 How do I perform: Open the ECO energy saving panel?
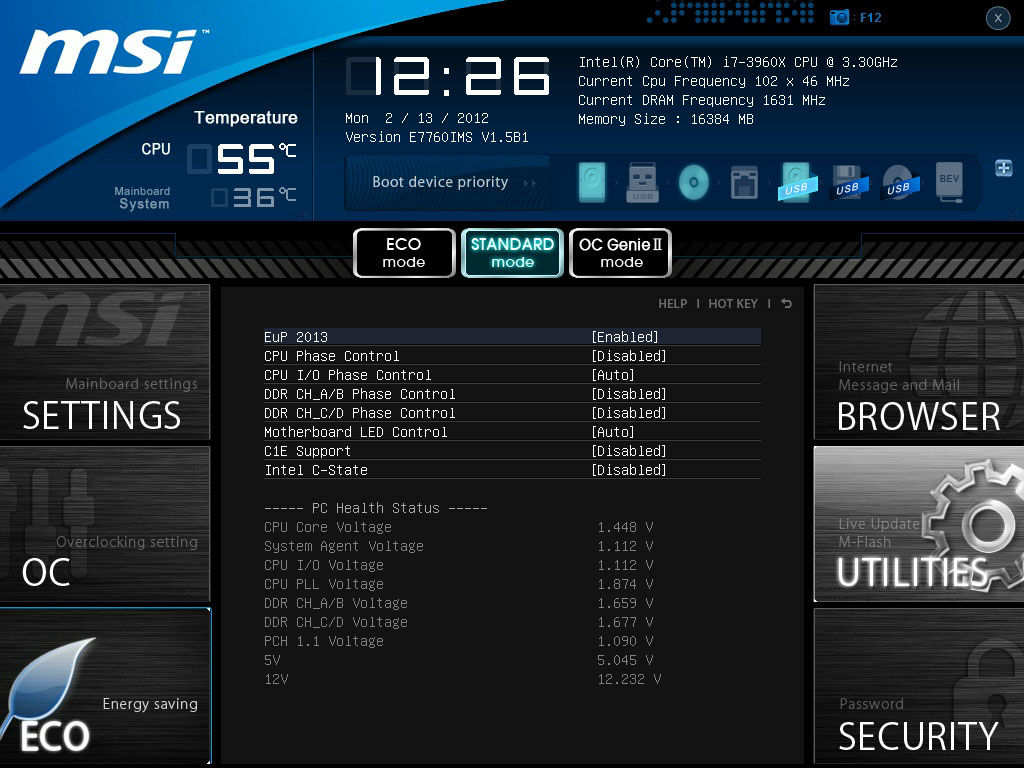[x=105, y=686]
